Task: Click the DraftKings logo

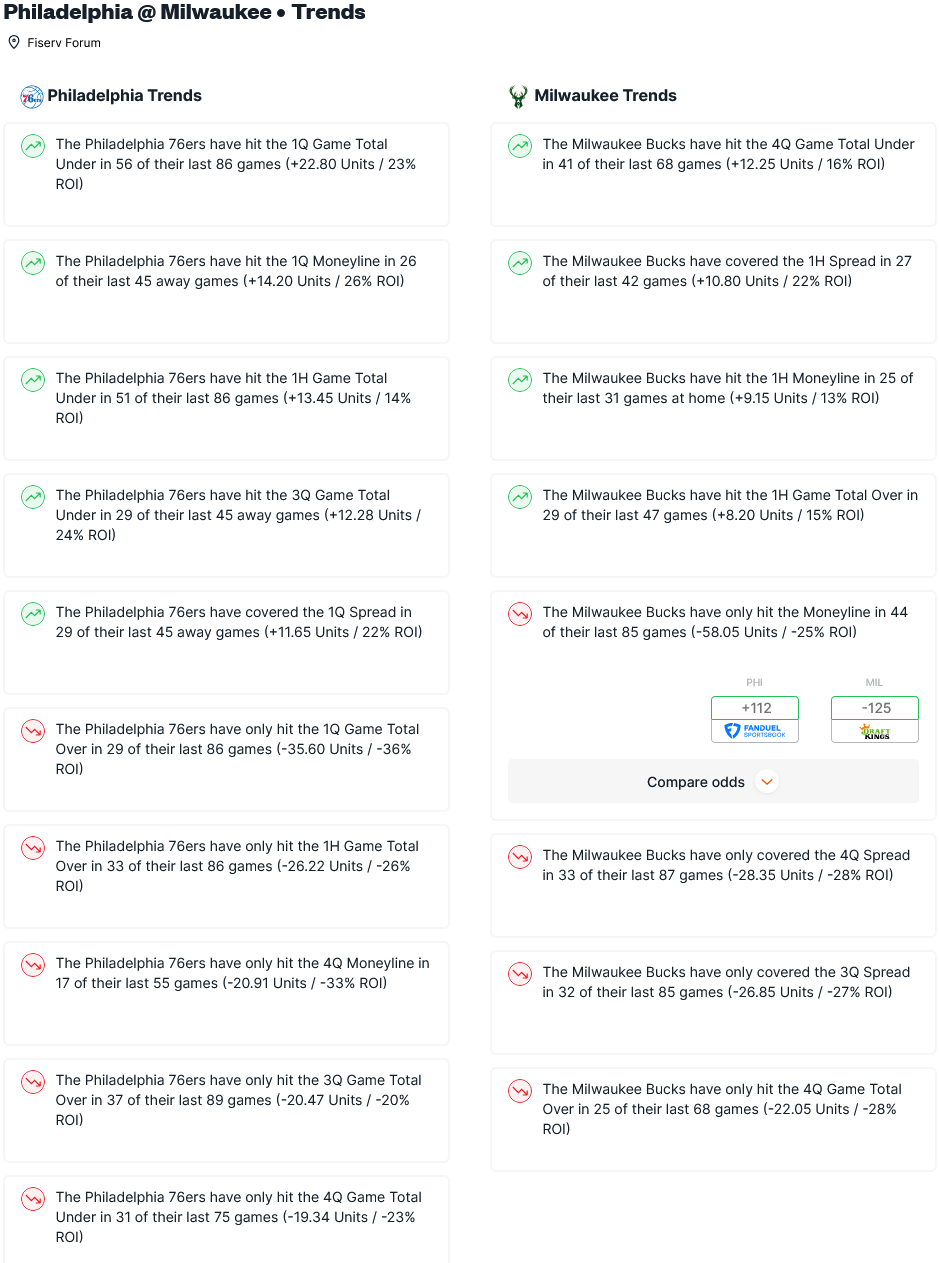Action: 875,731
